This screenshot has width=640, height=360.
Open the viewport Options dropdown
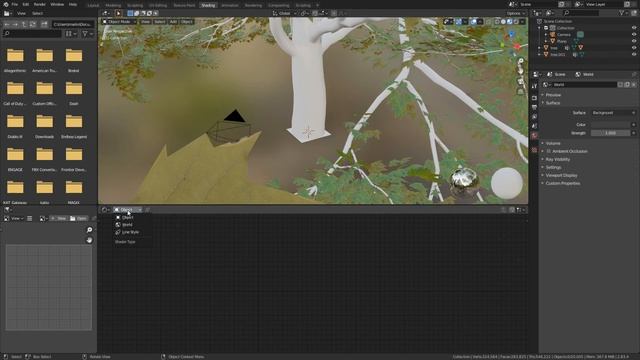(x=516, y=13)
